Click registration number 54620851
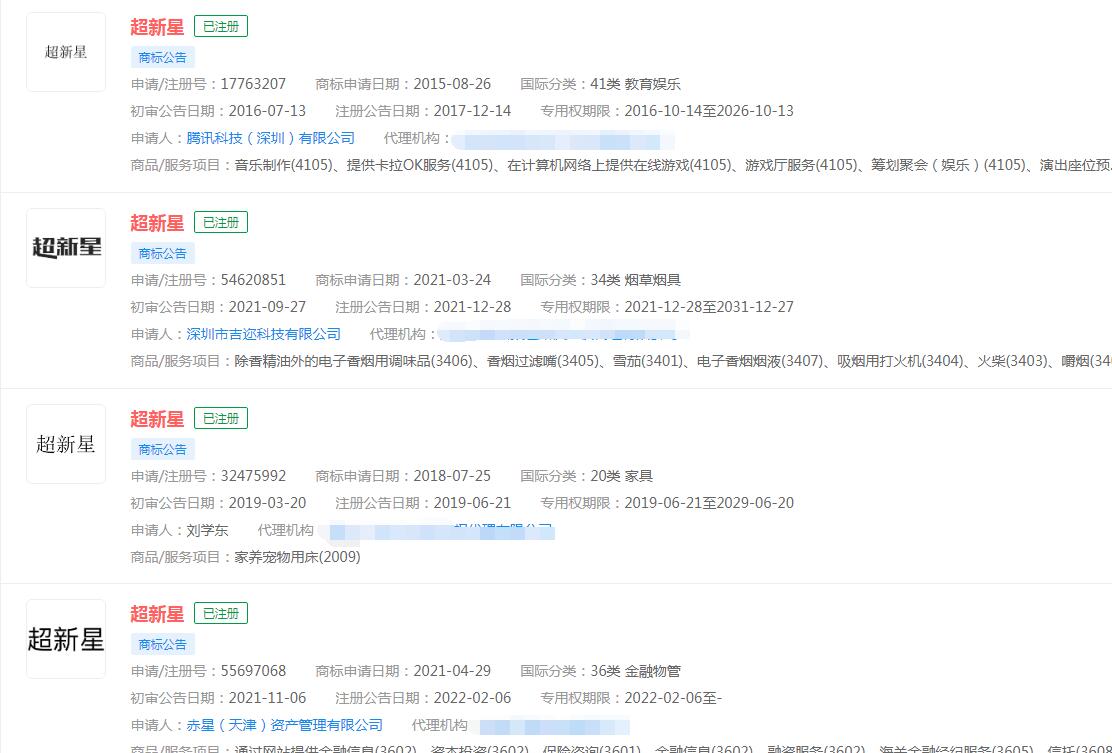The width and height of the screenshot is (1112, 753). [x=253, y=280]
